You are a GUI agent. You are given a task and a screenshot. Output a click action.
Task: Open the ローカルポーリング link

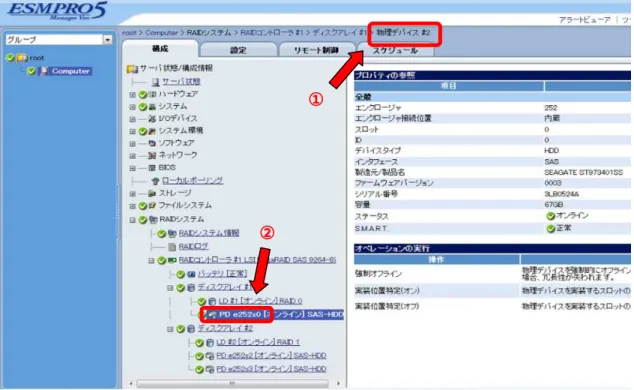tap(192, 180)
